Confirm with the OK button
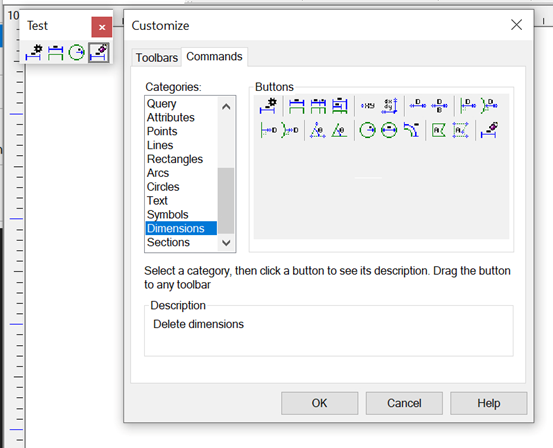 click(x=320, y=403)
